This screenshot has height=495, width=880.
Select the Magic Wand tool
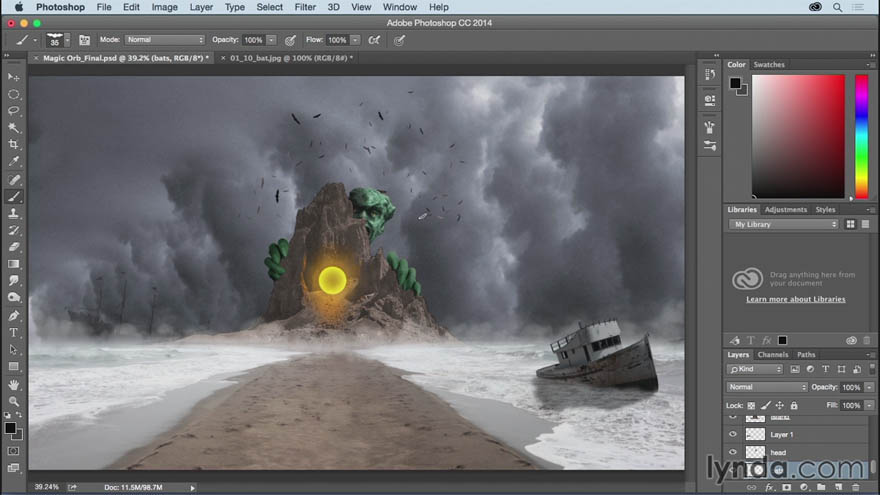pos(13,127)
